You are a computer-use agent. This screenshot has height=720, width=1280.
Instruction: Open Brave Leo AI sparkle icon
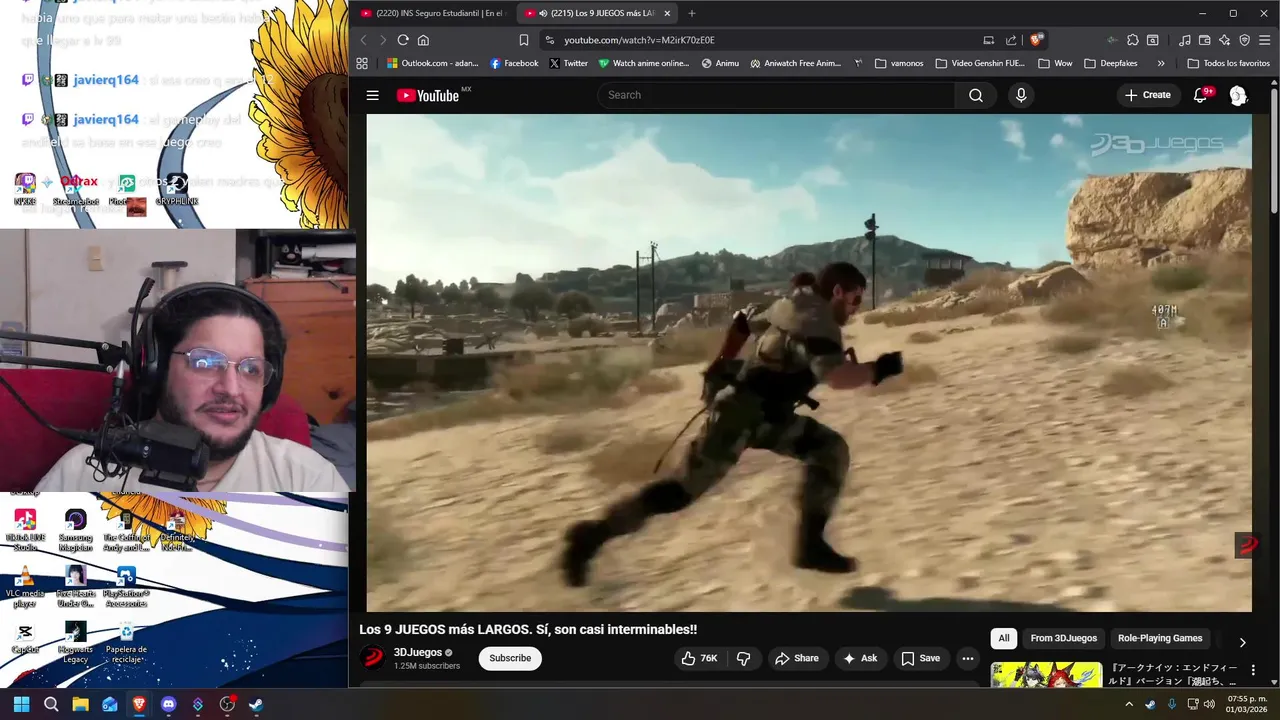pyautogui.click(x=1225, y=40)
